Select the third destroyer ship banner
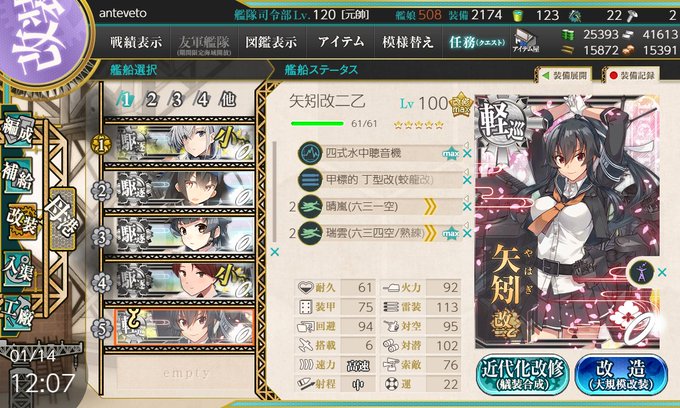Image resolution: width=680 pixels, height=408 pixels. (179, 236)
